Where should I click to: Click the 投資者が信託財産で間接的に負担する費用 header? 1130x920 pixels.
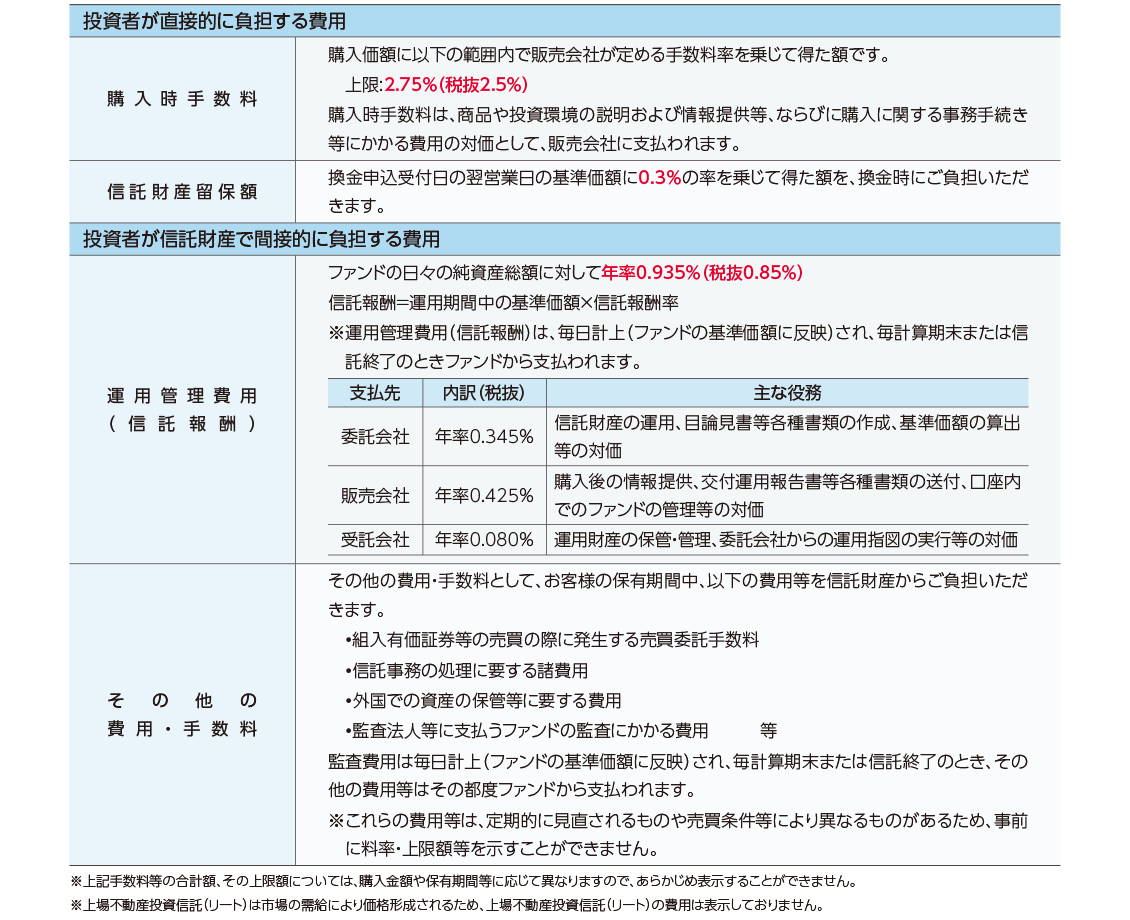(261, 239)
